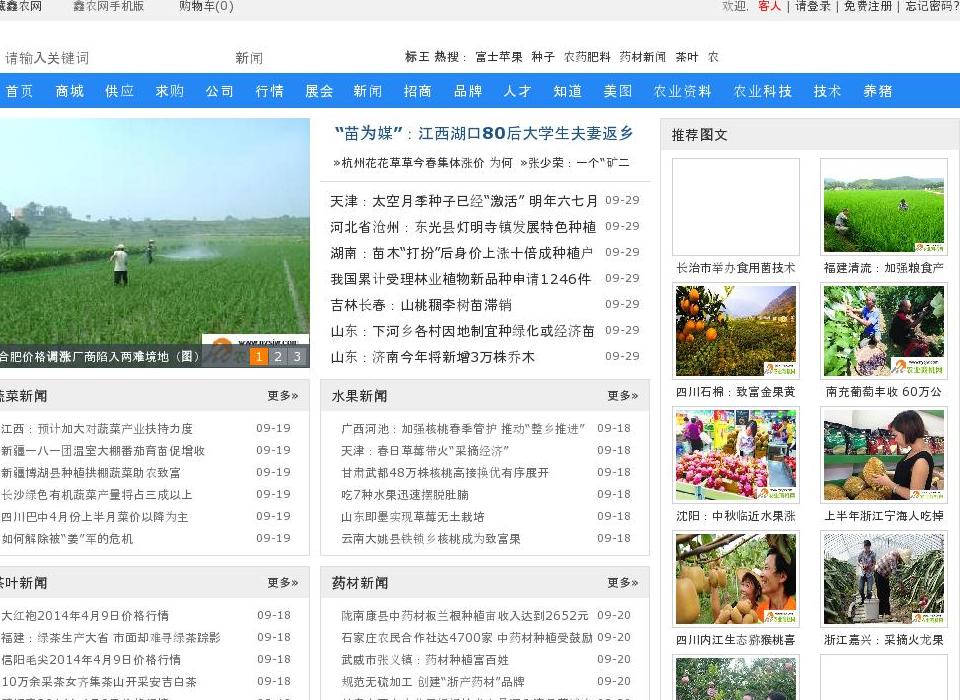960x700 pixels.
Task: Open 上半年浙江宁海人吃掉 durian thumbnail
Action: pos(883,455)
